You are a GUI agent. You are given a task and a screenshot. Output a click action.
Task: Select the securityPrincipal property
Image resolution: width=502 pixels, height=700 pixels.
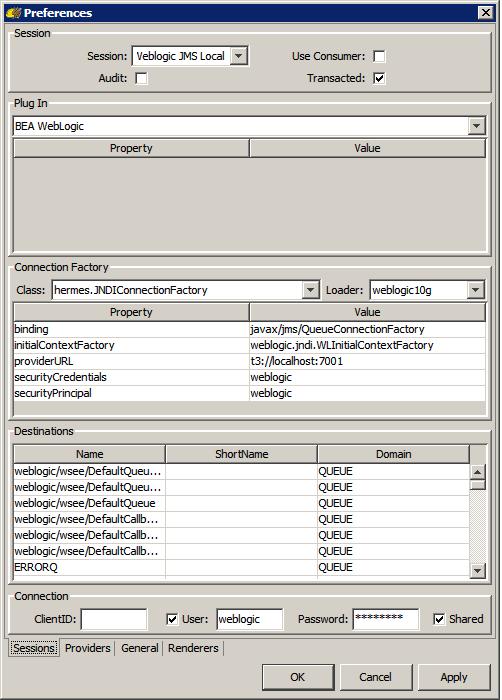pyautogui.click(x=131, y=393)
